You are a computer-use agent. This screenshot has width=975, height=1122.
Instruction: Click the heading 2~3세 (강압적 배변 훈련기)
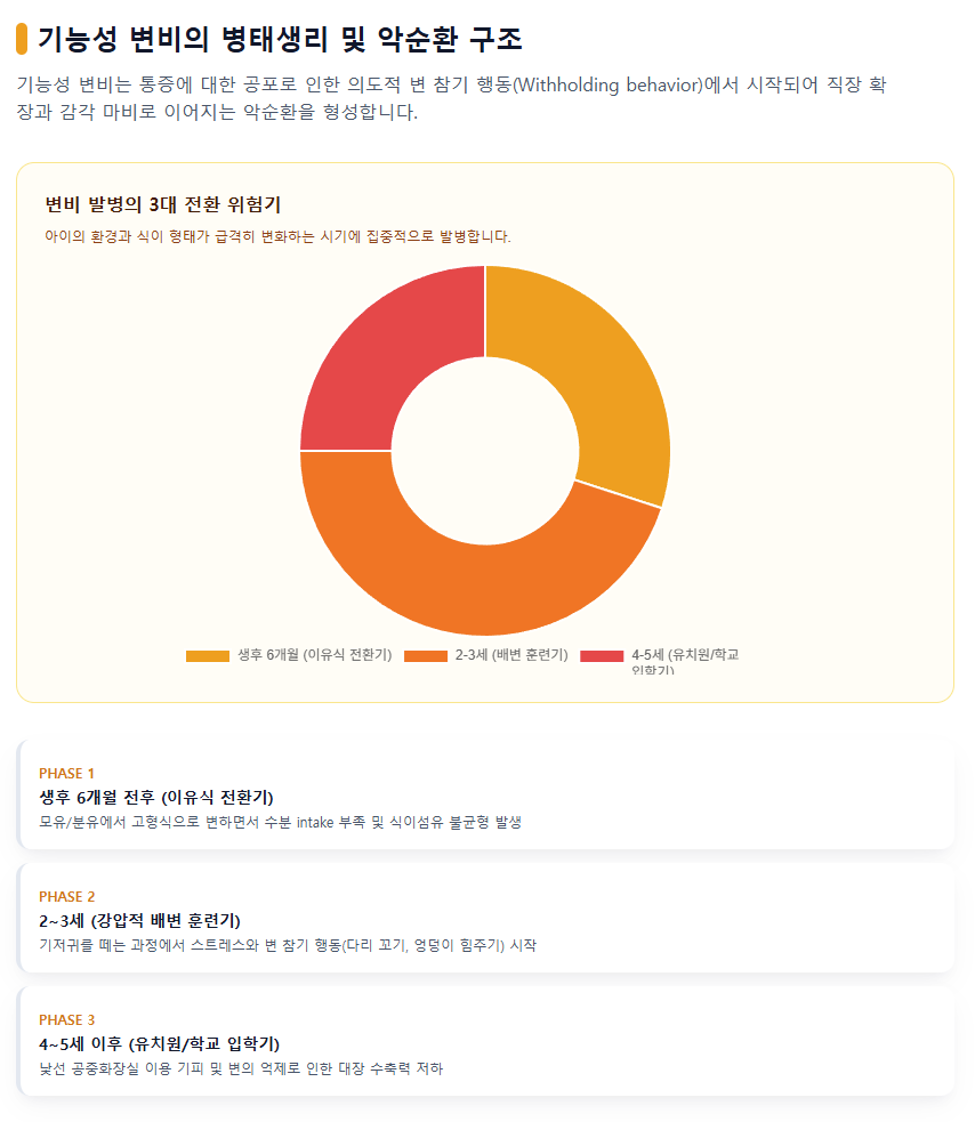[x=139, y=921]
